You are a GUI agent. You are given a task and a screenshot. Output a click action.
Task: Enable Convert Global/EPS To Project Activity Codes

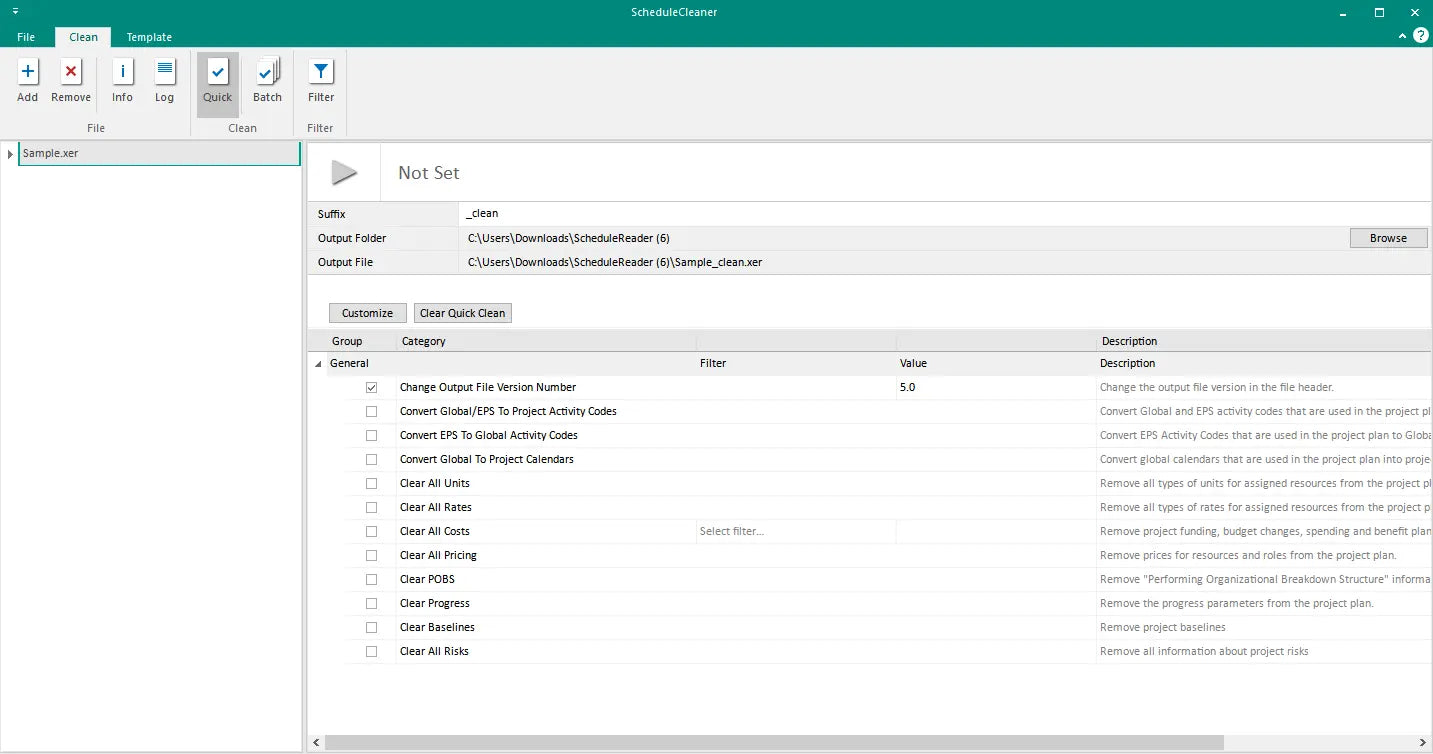(x=372, y=411)
